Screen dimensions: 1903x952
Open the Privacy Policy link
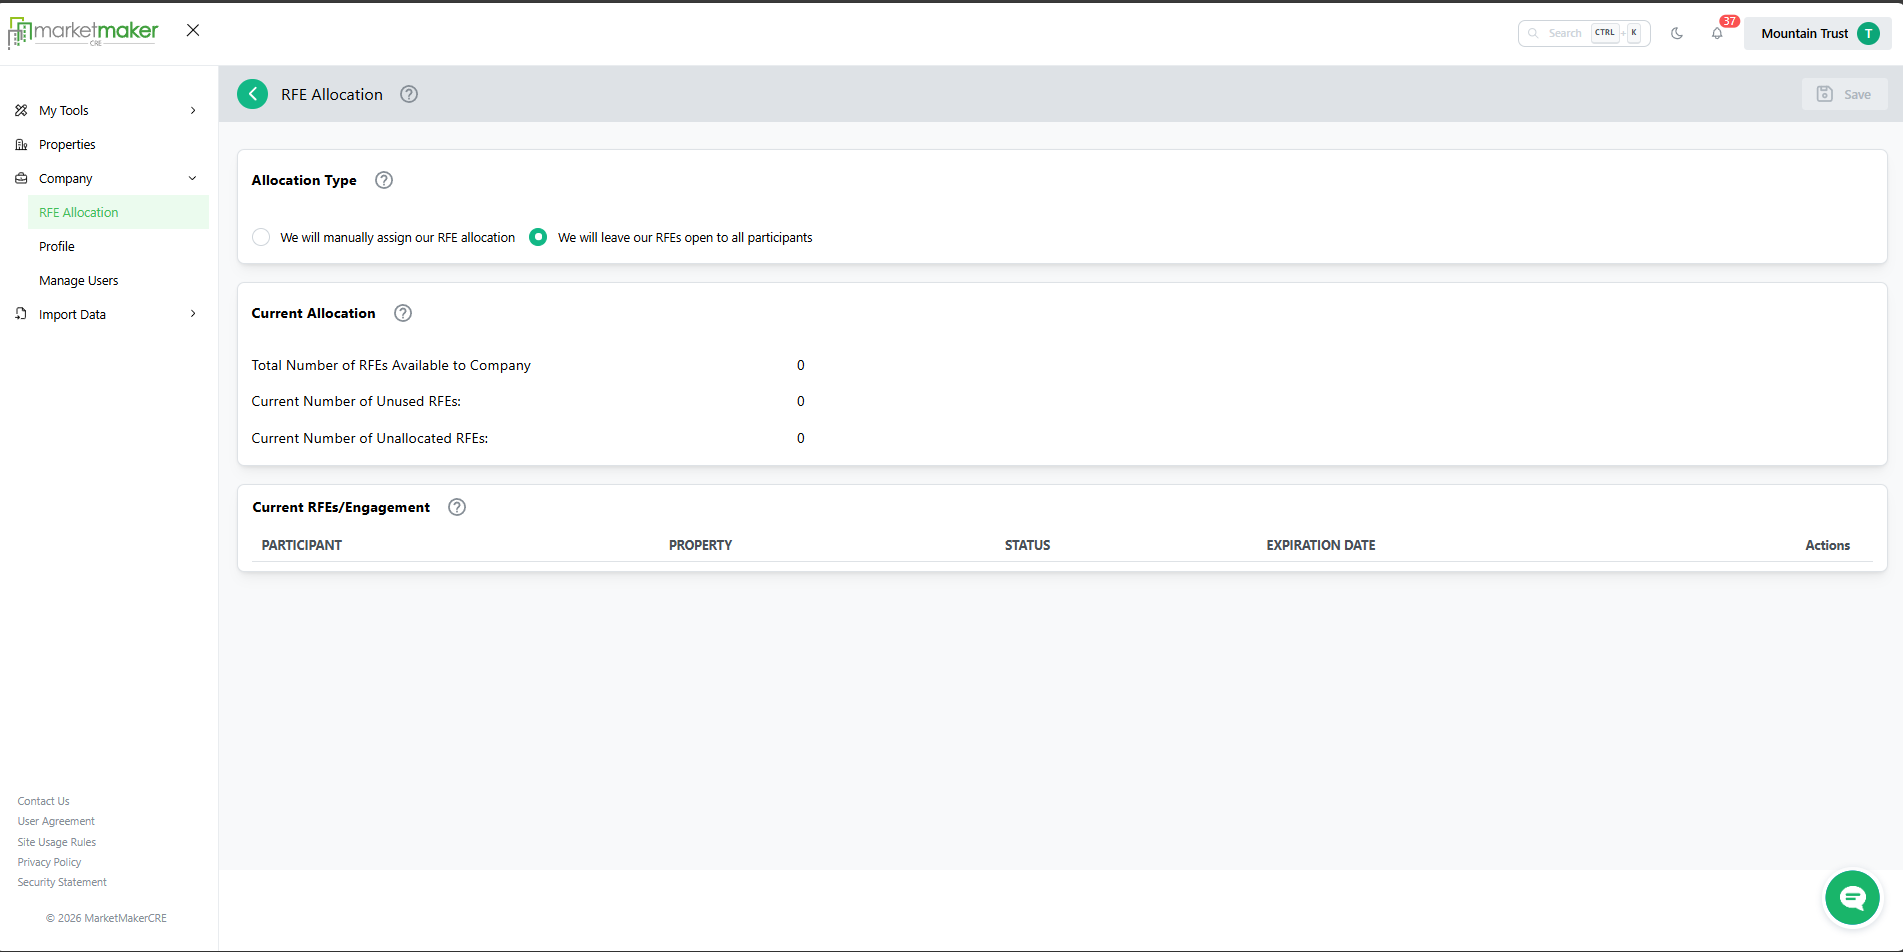tap(49, 862)
